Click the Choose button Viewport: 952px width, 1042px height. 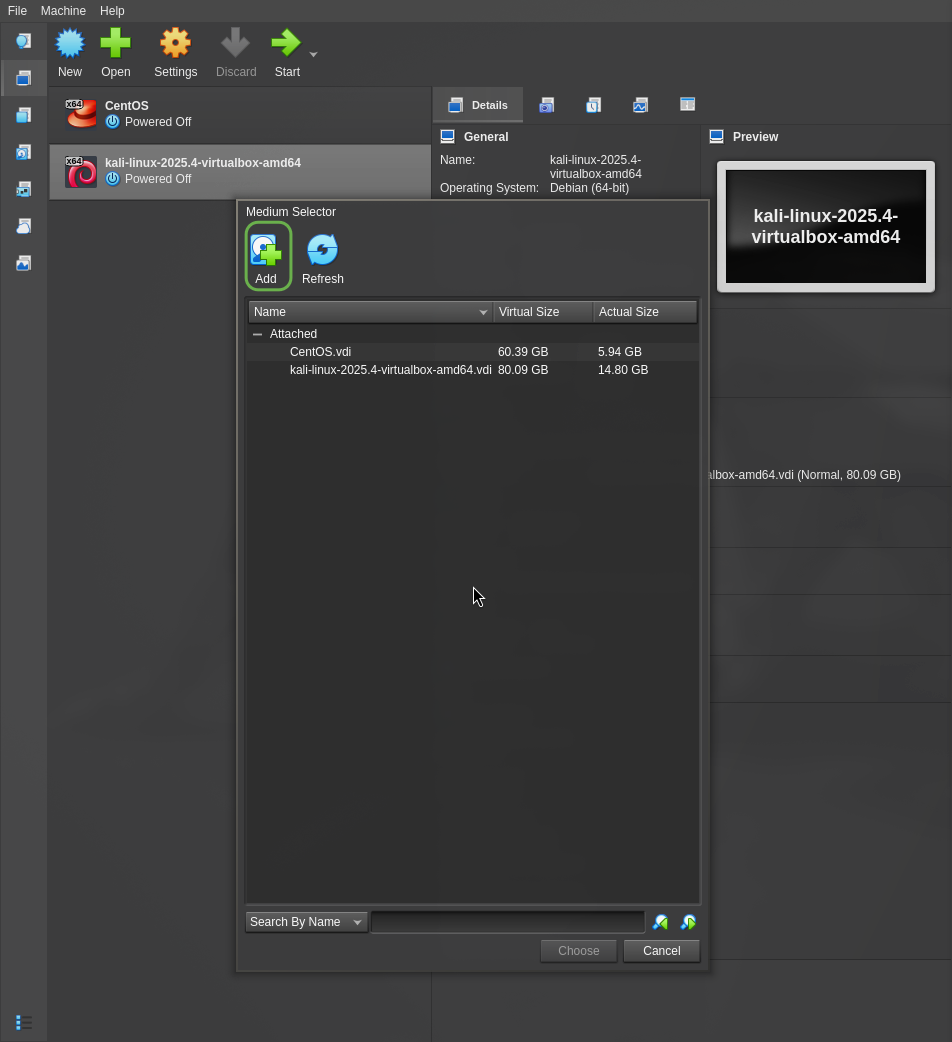point(579,951)
